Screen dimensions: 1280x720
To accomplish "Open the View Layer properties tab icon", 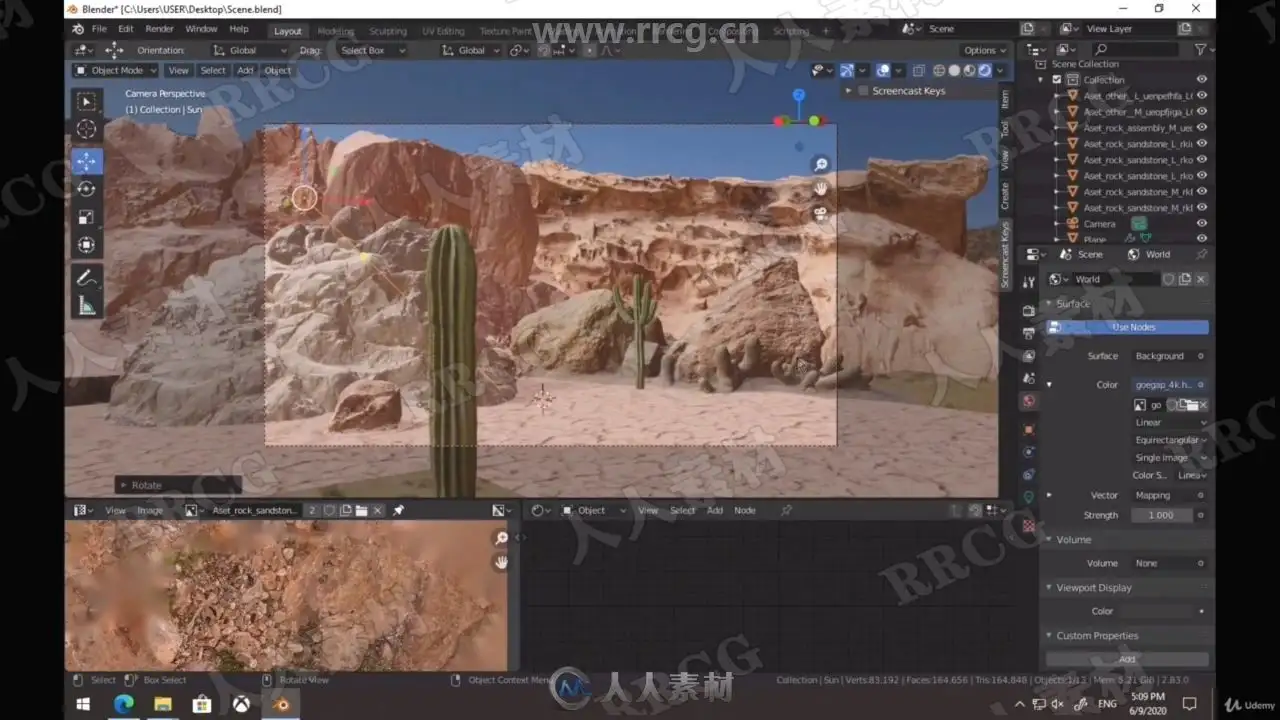I will coord(1028,356).
